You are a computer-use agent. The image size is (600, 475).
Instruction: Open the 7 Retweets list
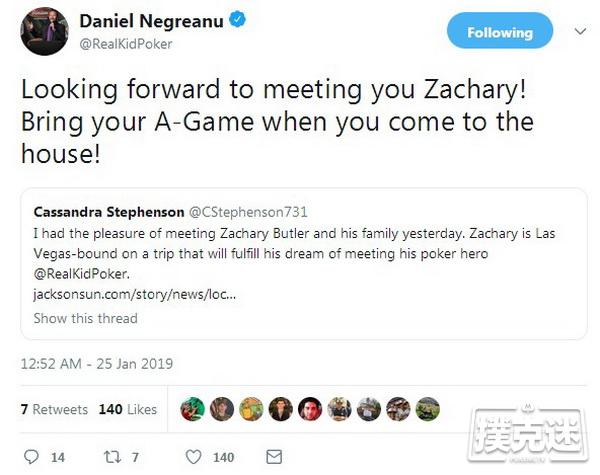pyautogui.click(x=54, y=409)
